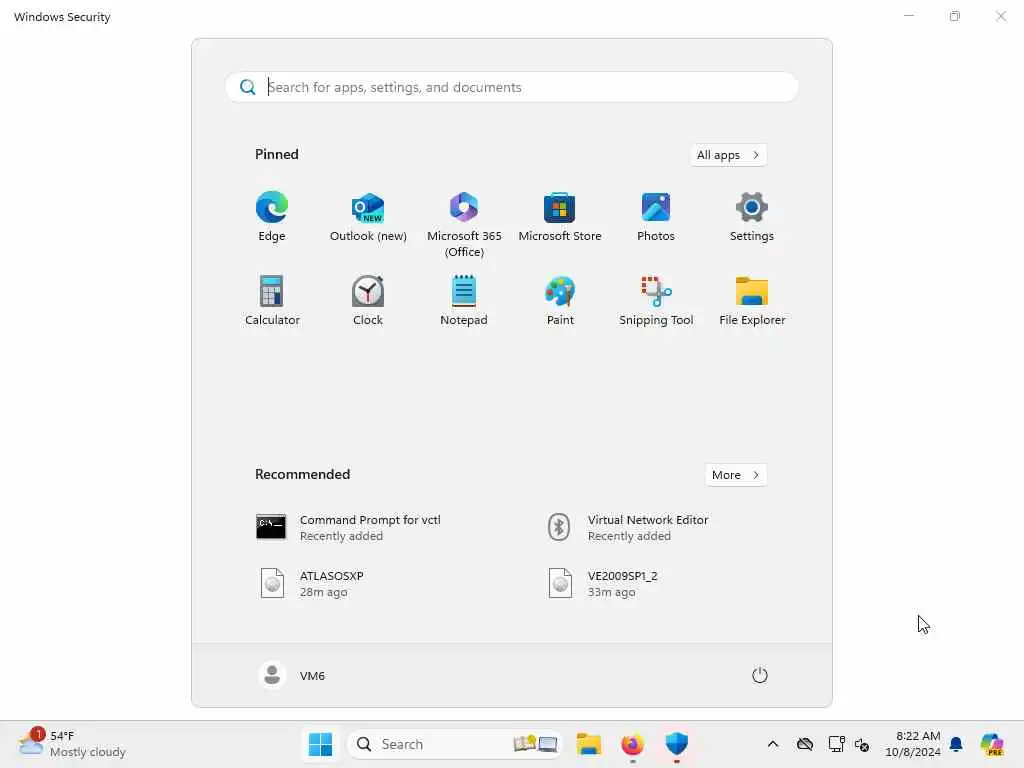Launch the Photos app
Viewport: 1024px width, 768px height.
point(656,217)
